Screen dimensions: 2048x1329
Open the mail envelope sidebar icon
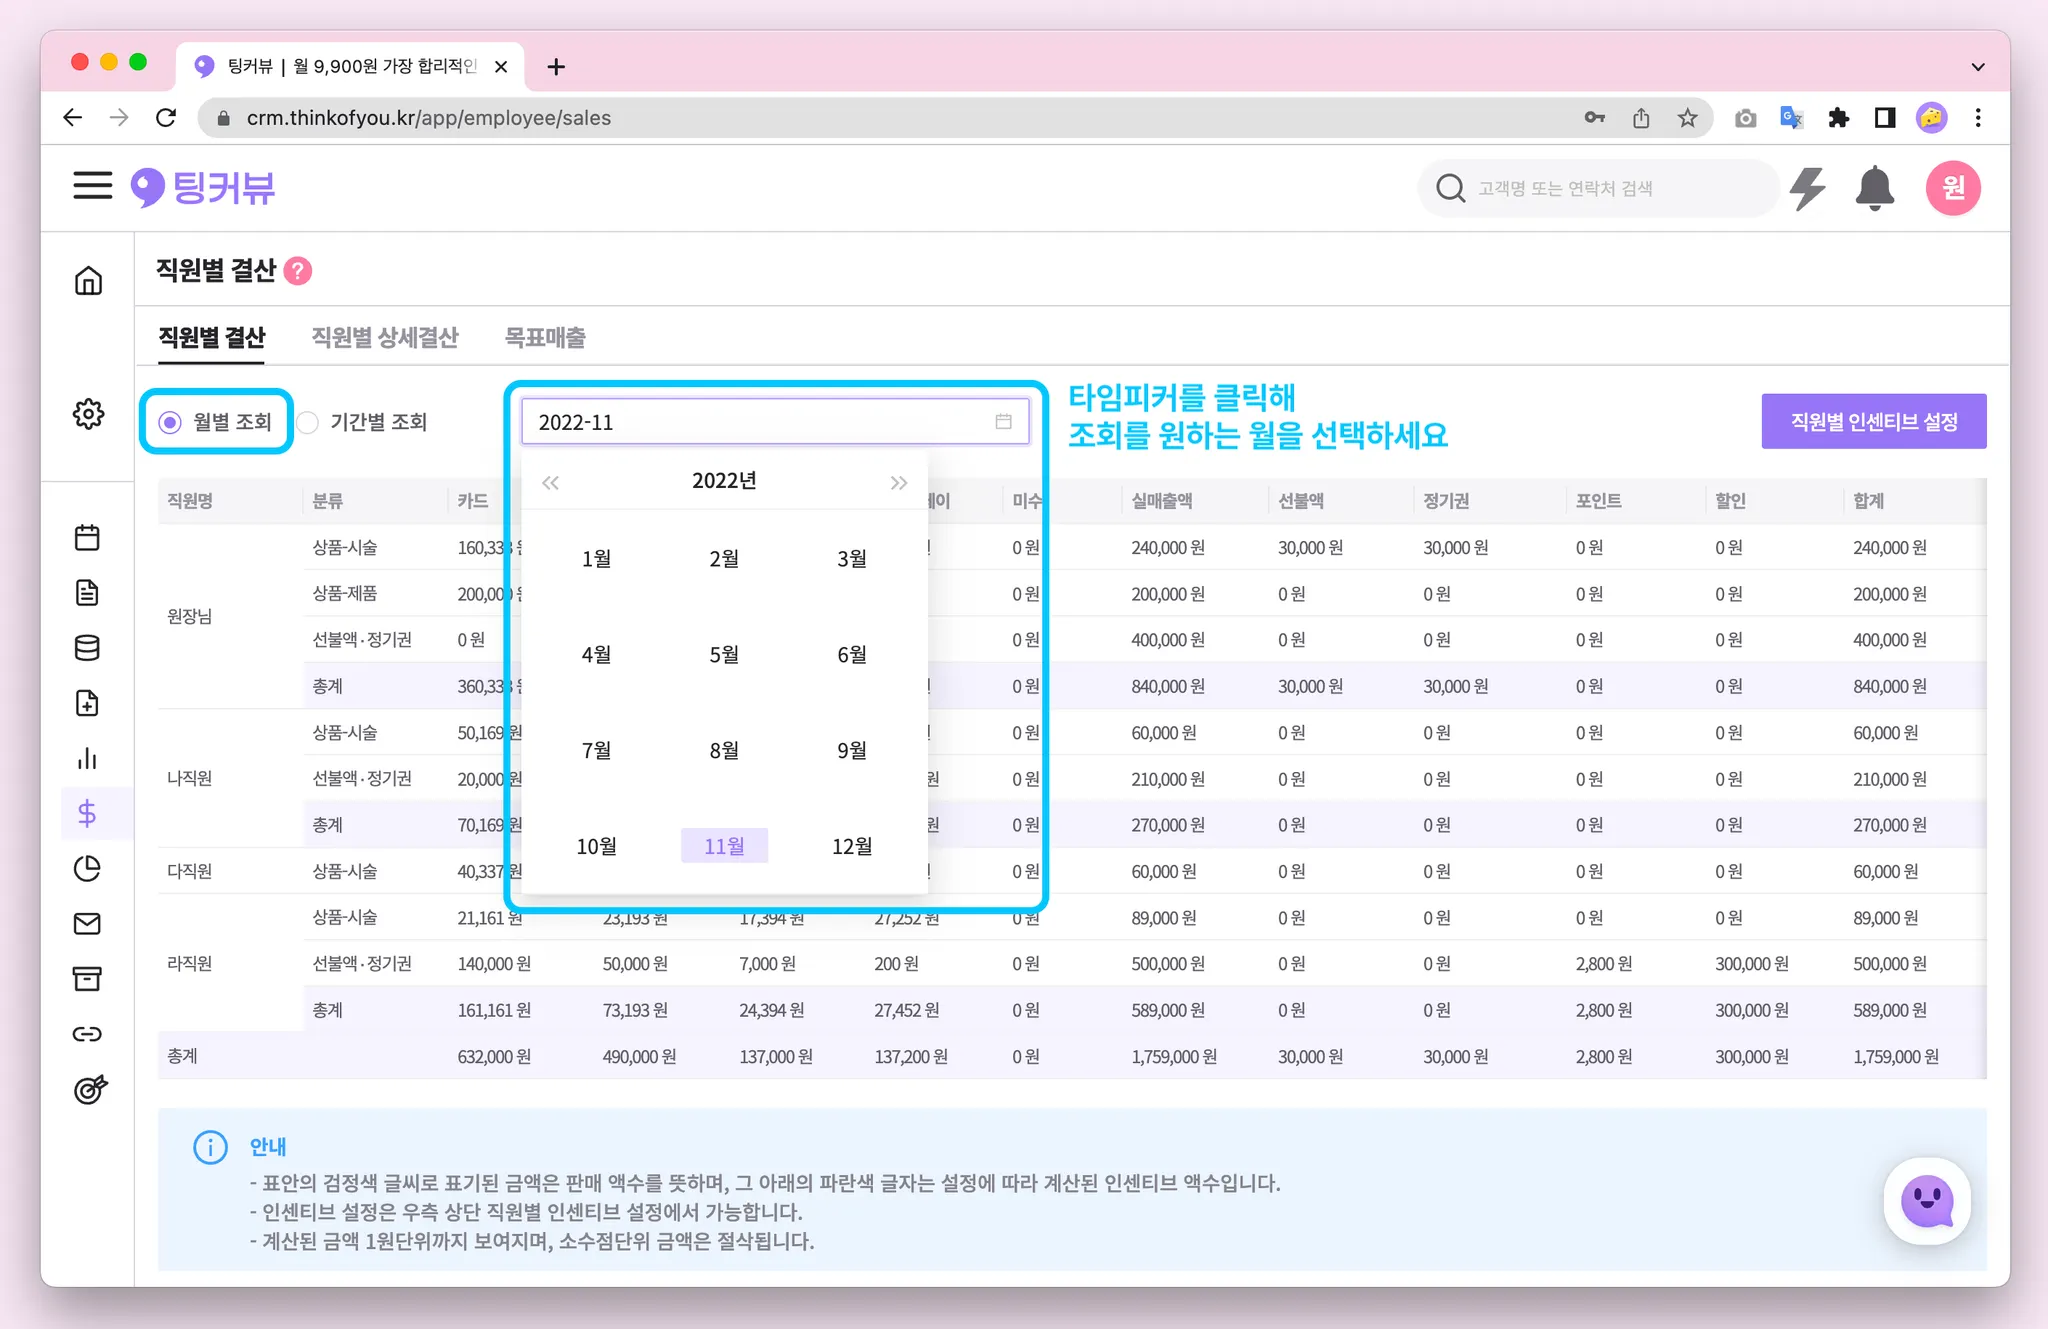pyautogui.click(x=87, y=924)
